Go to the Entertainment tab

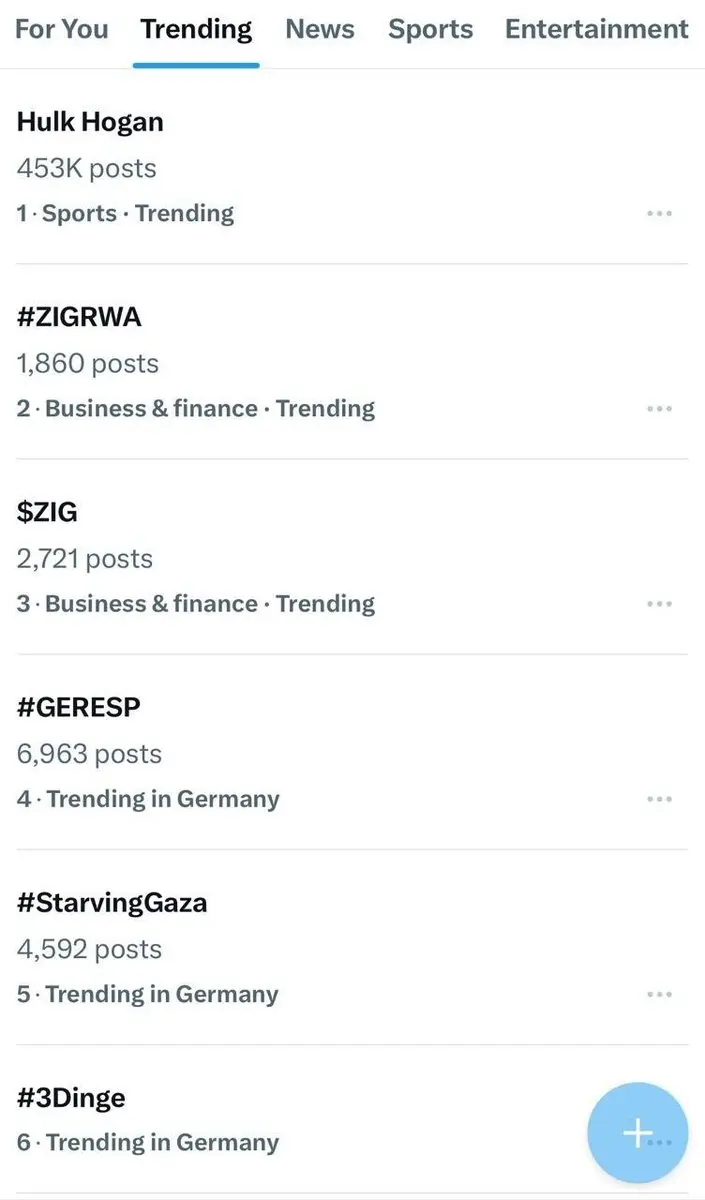(597, 30)
